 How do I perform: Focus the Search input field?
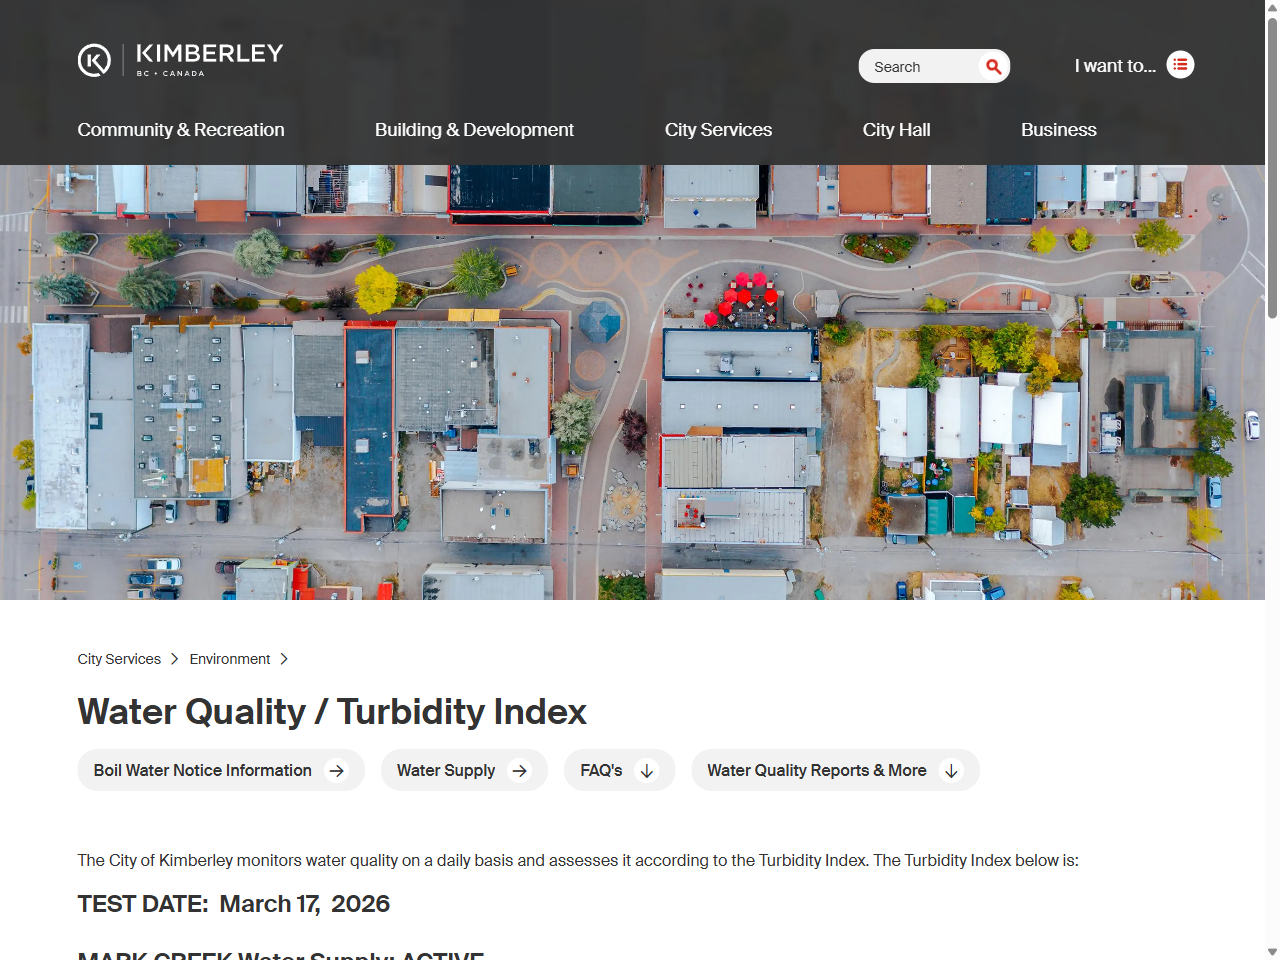(920, 67)
